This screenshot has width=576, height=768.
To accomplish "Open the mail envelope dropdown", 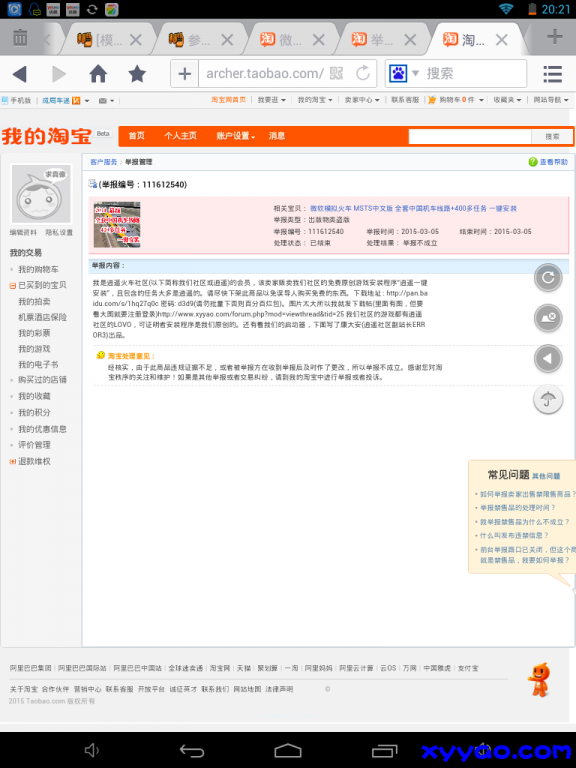I will point(106,100).
